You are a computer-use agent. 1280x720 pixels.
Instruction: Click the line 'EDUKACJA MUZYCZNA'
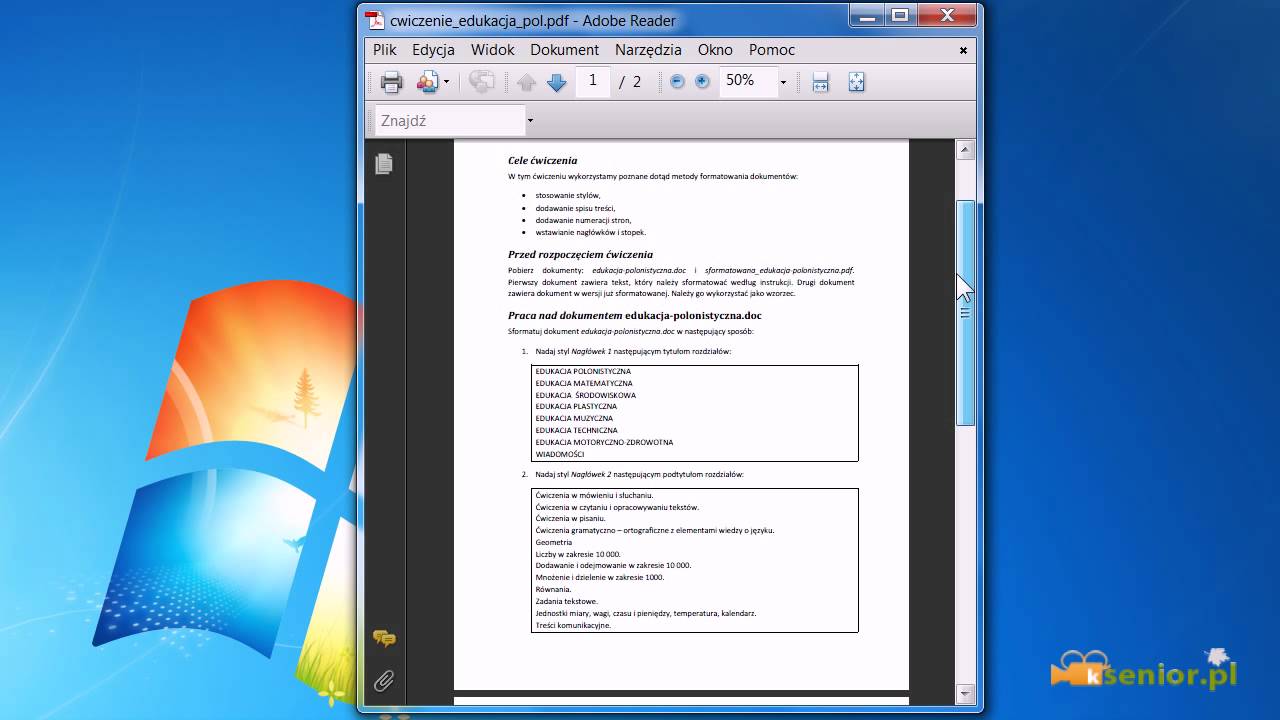pos(574,418)
